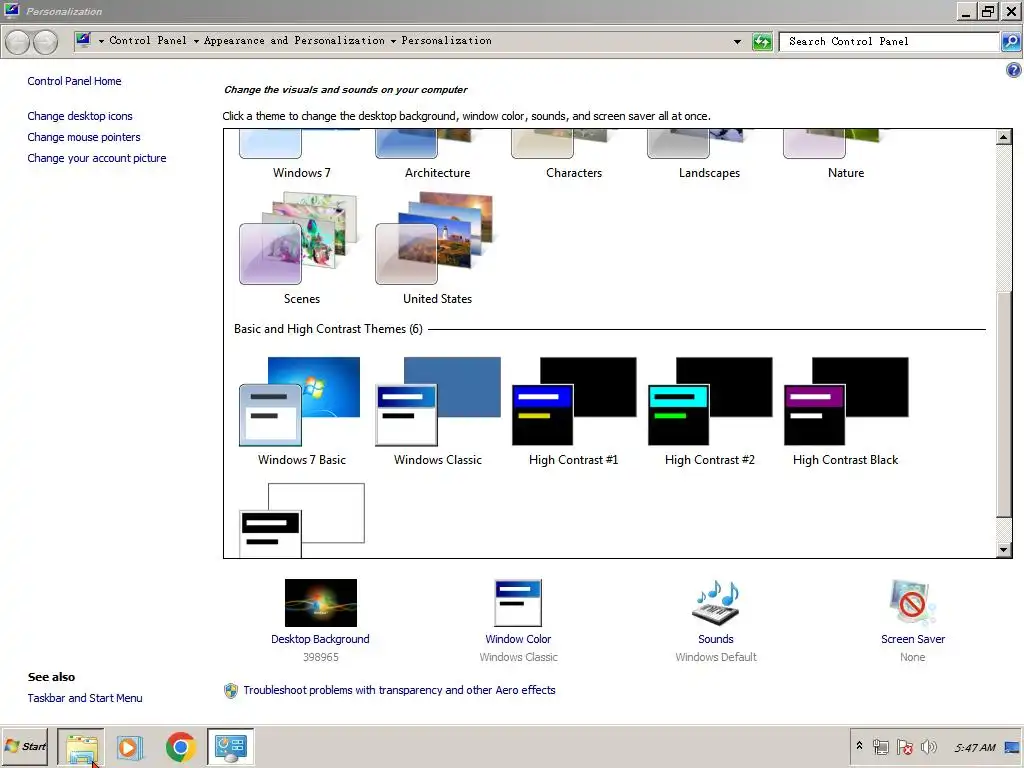Click the shield icon beside Troubleshoot link
This screenshot has height=768, width=1024.
(x=231, y=690)
